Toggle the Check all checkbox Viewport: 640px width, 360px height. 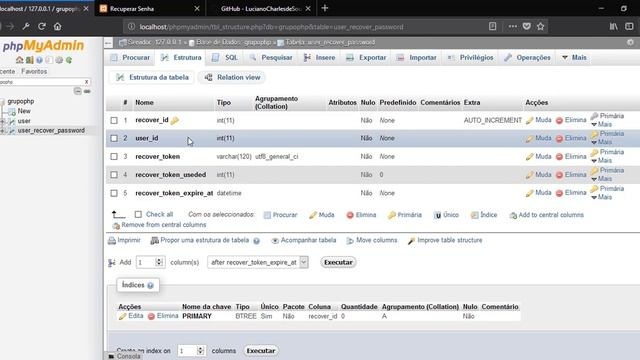tap(138, 214)
